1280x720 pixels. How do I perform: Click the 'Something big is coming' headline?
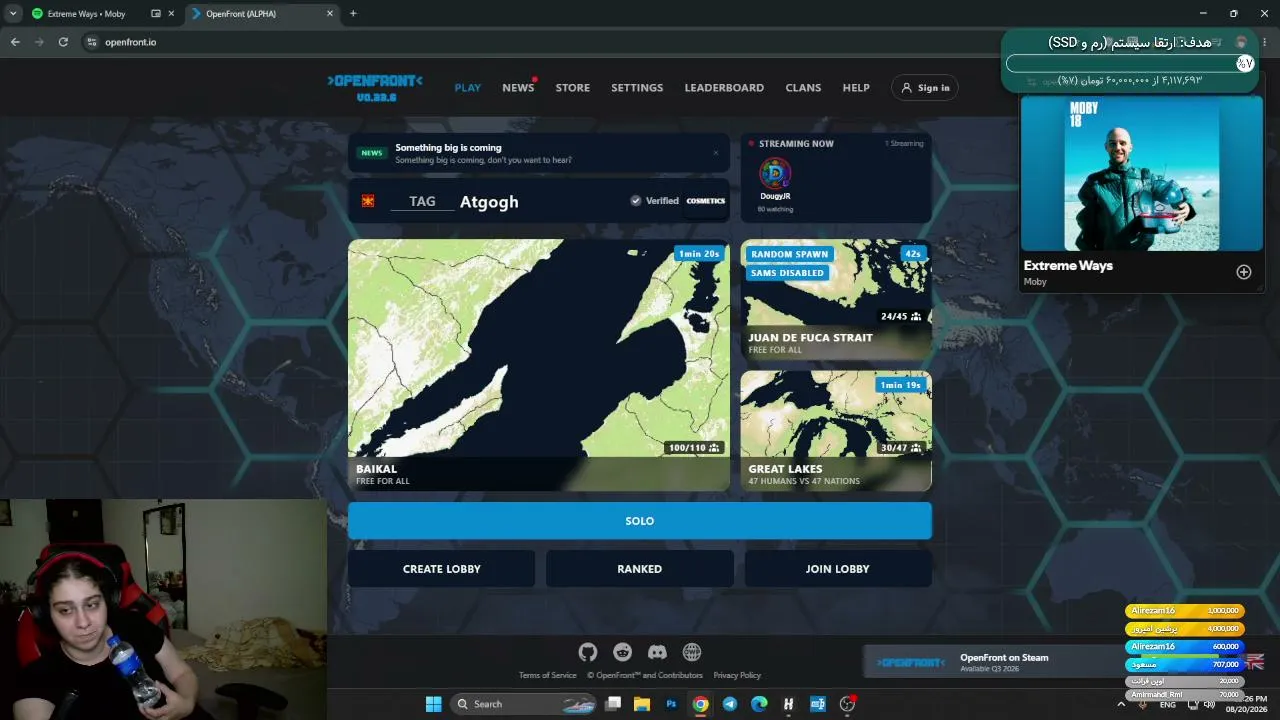448,148
